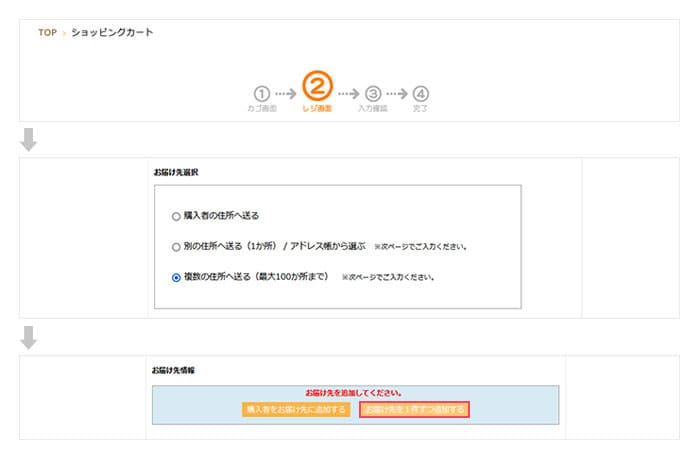The width and height of the screenshot is (700, 460).
Task: Click the step 4 完了 circle icon
Action: (x=420, y=93)
